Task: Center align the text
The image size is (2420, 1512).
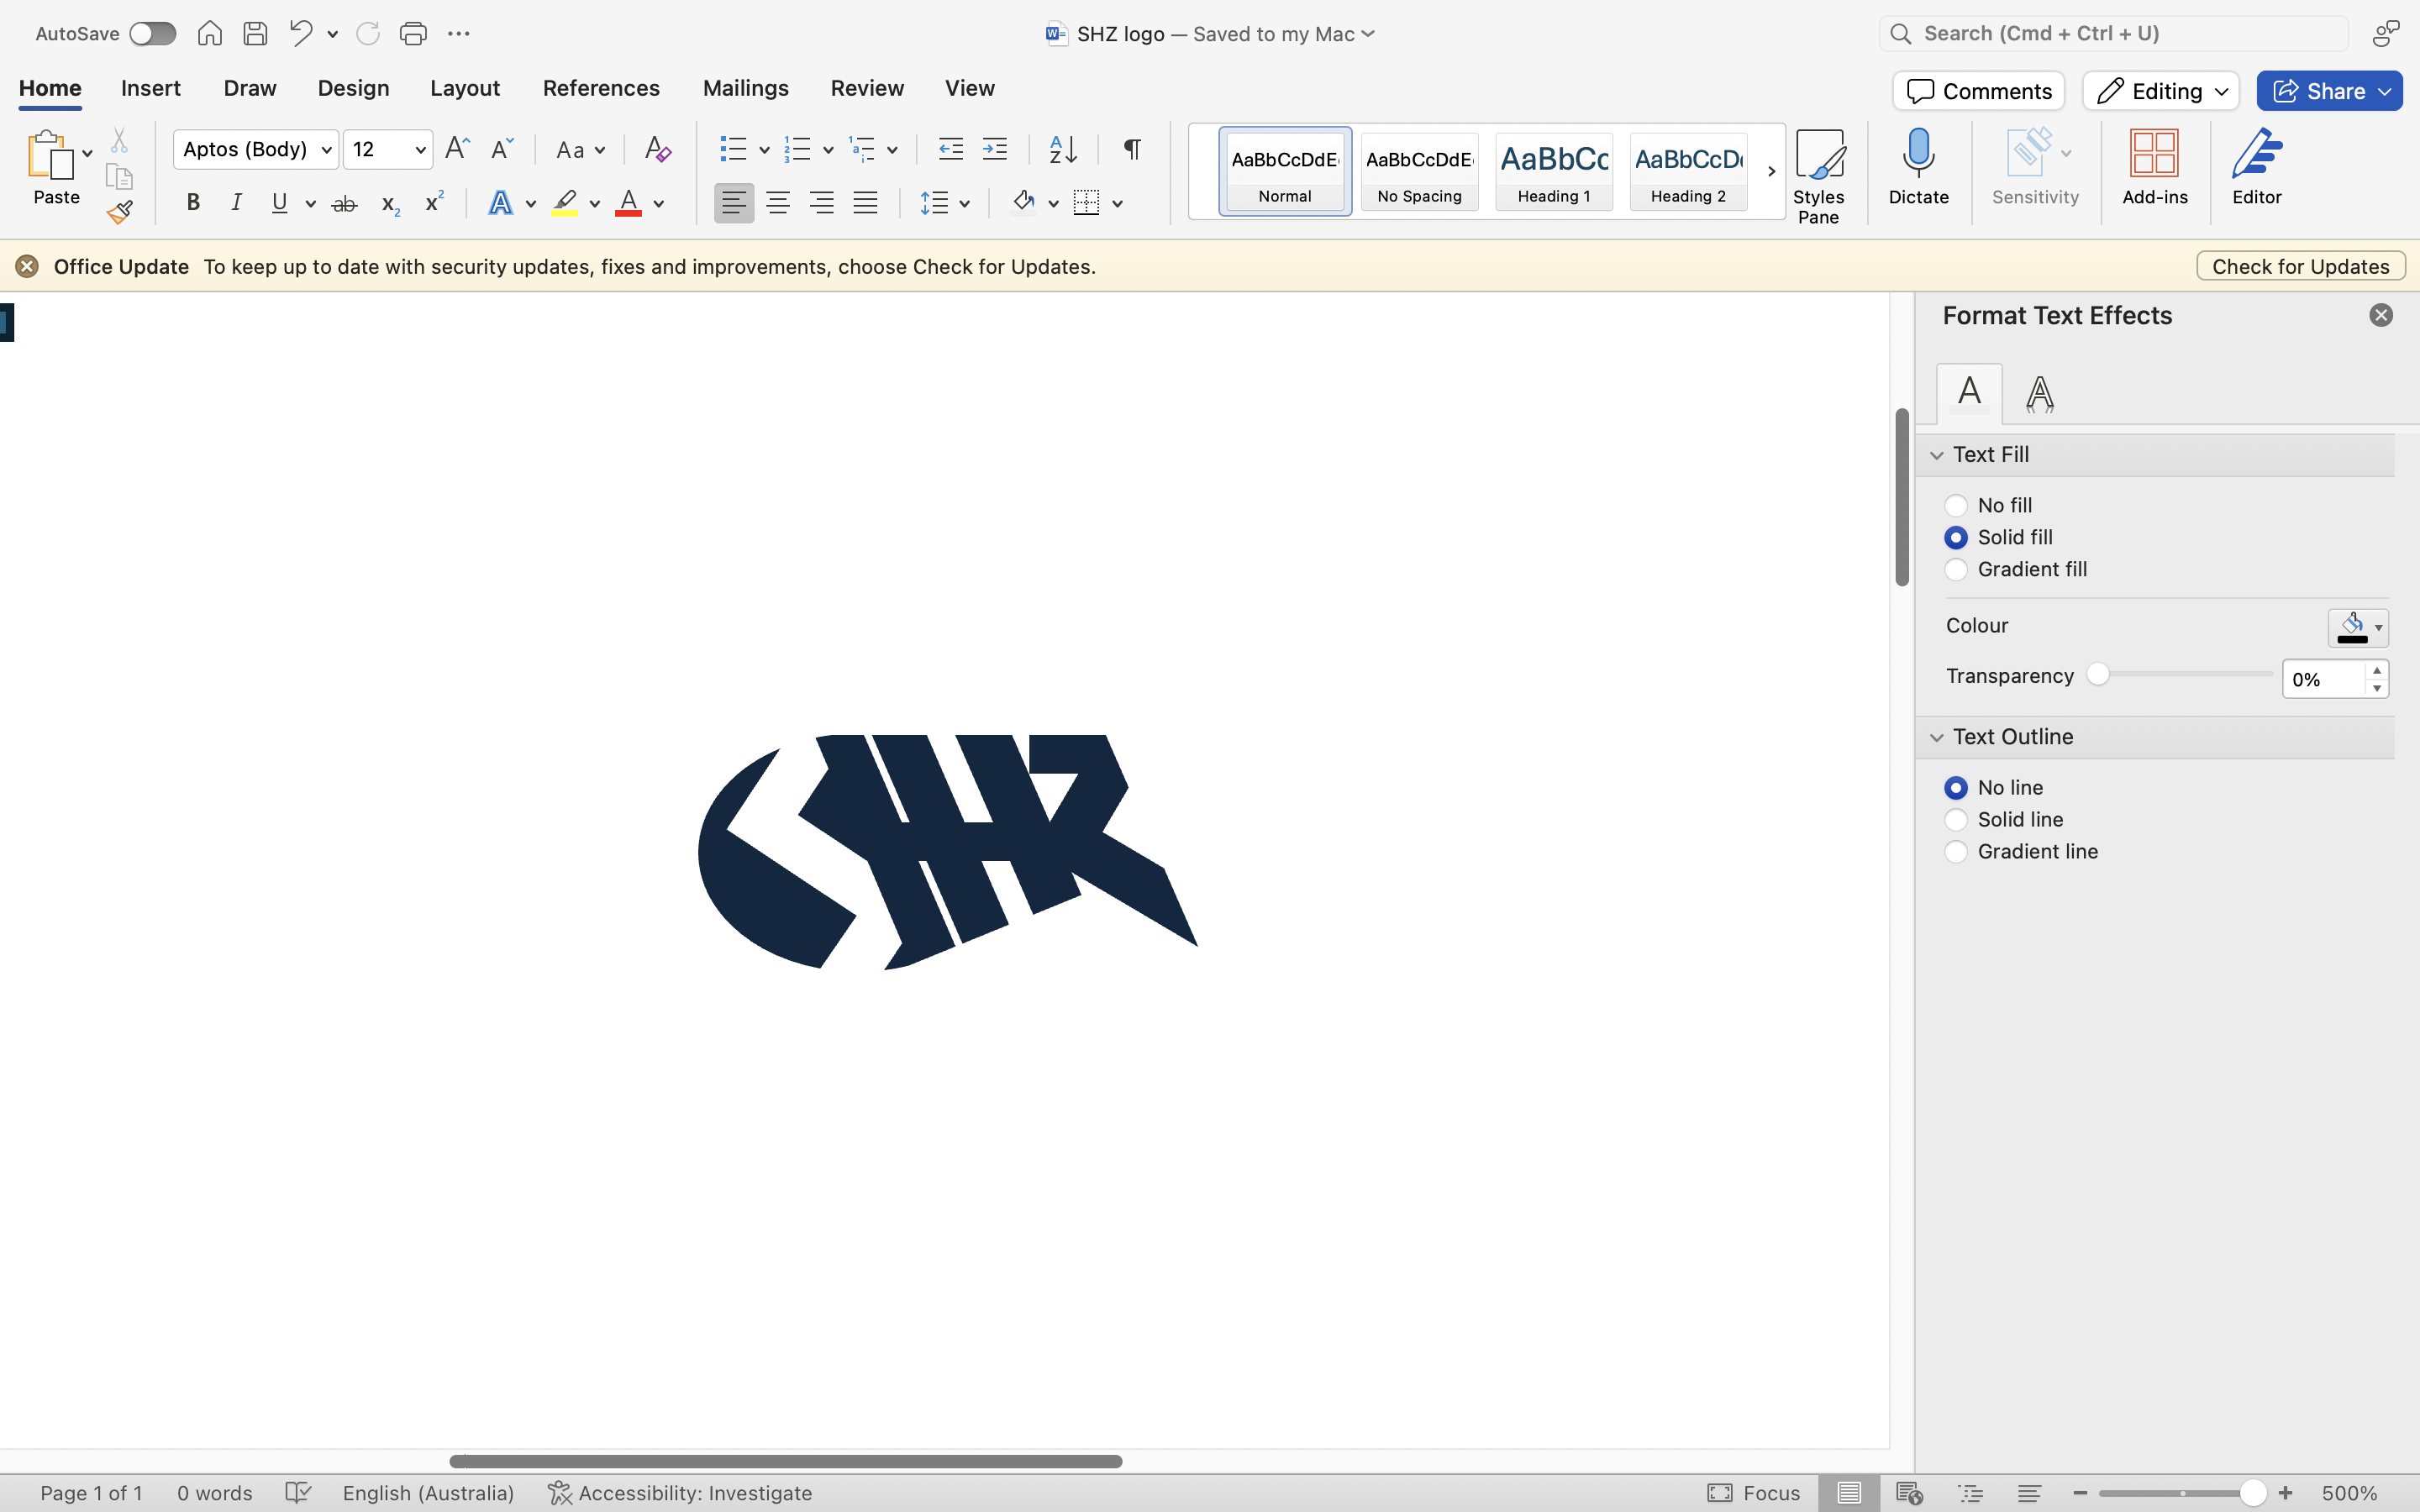Action: tap(777, 203)
